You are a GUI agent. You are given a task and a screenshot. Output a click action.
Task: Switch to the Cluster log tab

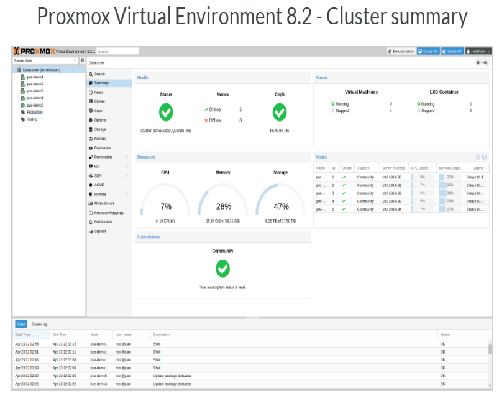[39, 324]
